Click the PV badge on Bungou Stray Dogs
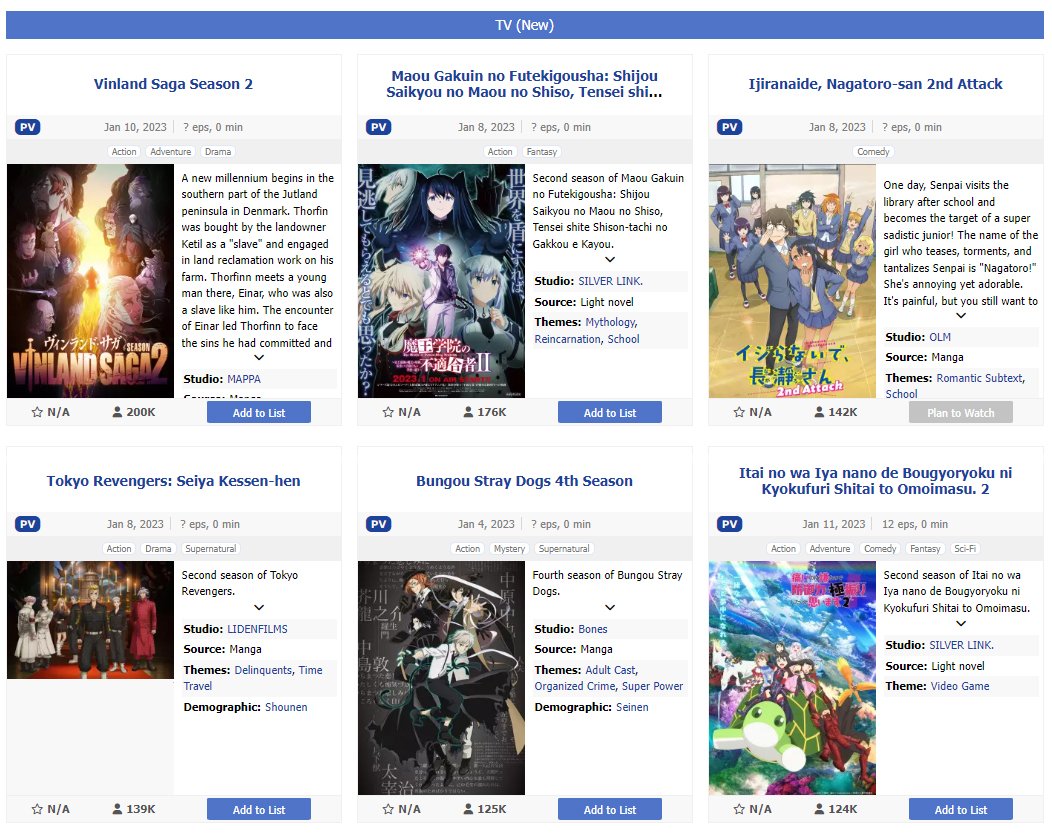 tap(378, 524)
